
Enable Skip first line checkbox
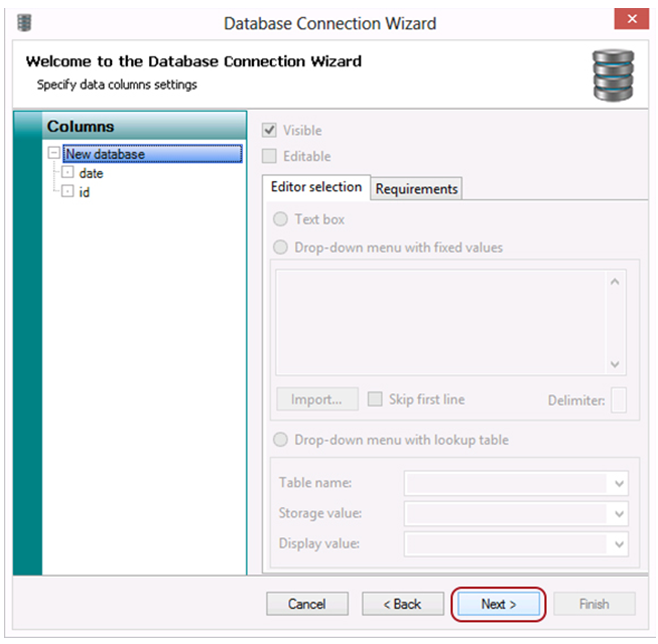[x=375, y=399]
